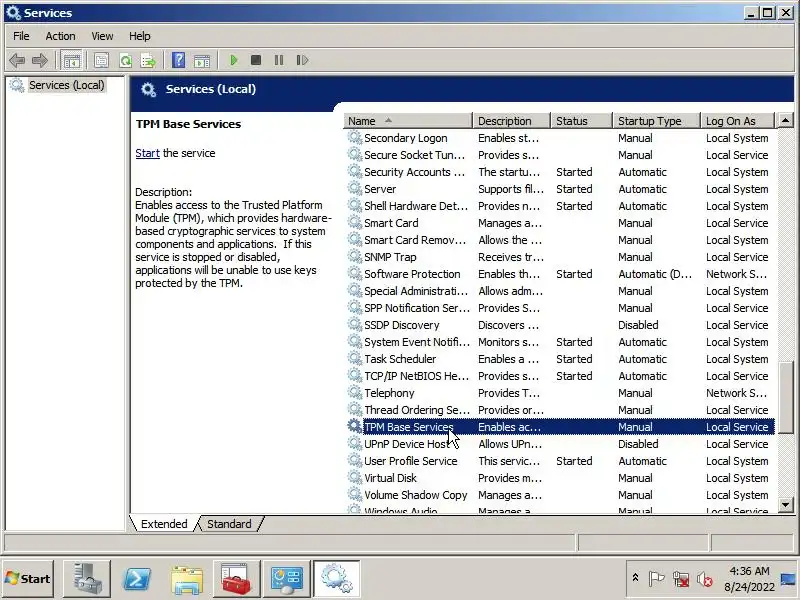
Task: Click gear icon of Task Scheduler service
Action: click(355, 359)
